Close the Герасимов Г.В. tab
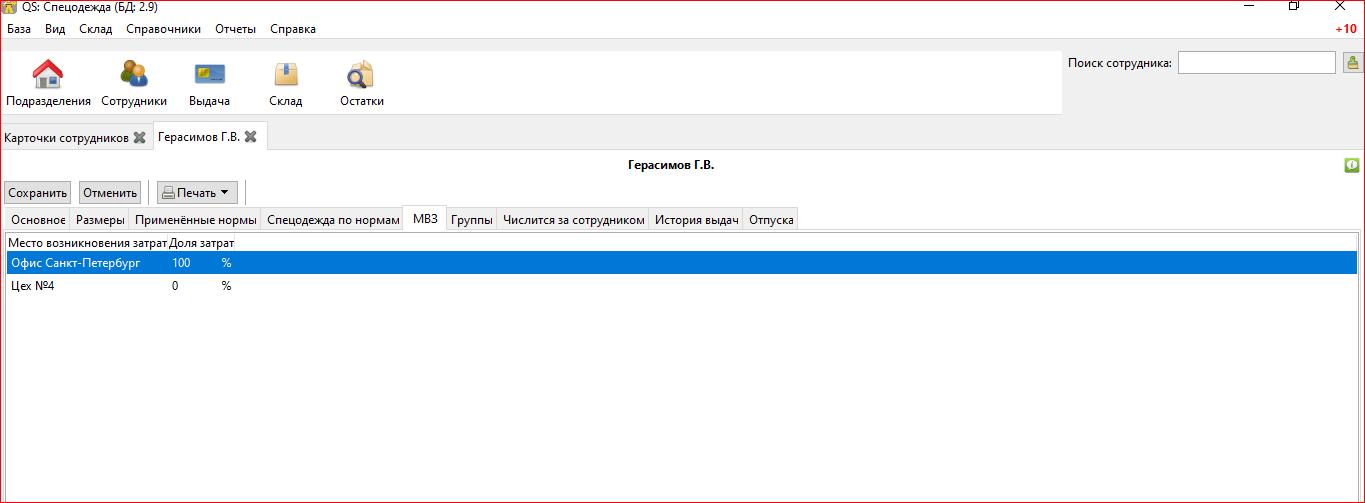The height and width of the screenshot is (503, 1365). [251, 137]
